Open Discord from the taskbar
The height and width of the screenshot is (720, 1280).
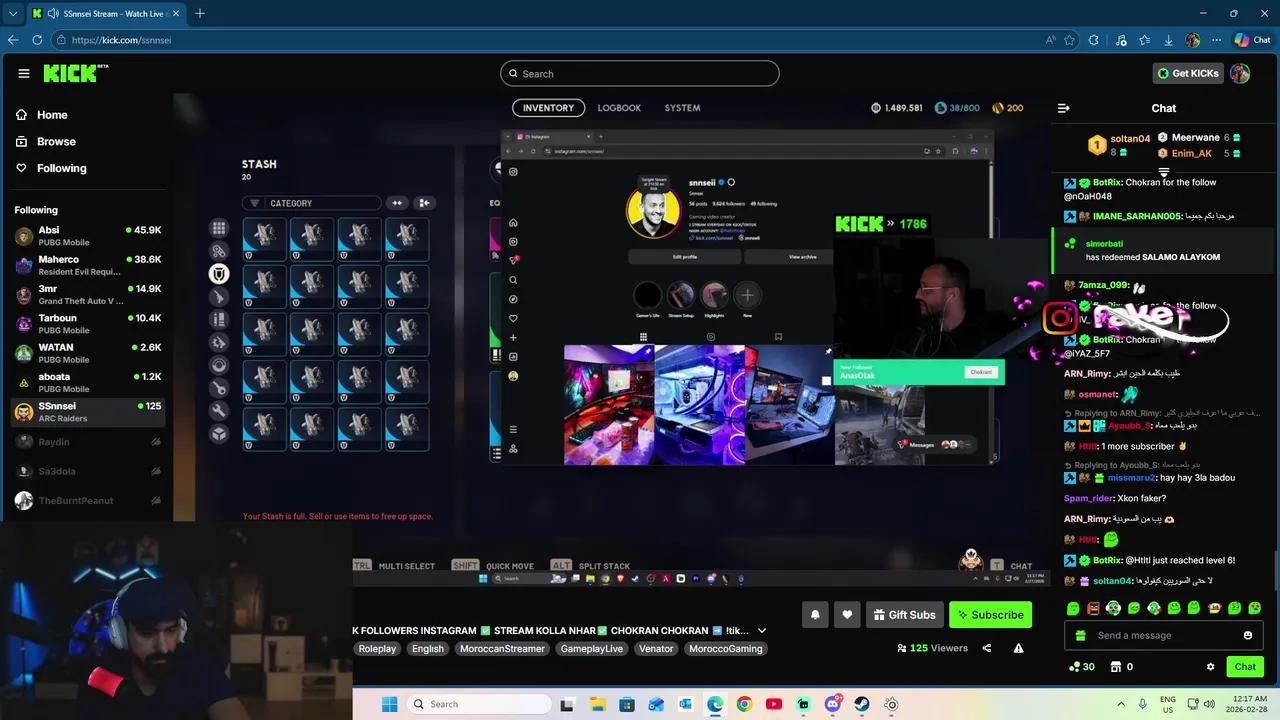(x=832, y=704)
